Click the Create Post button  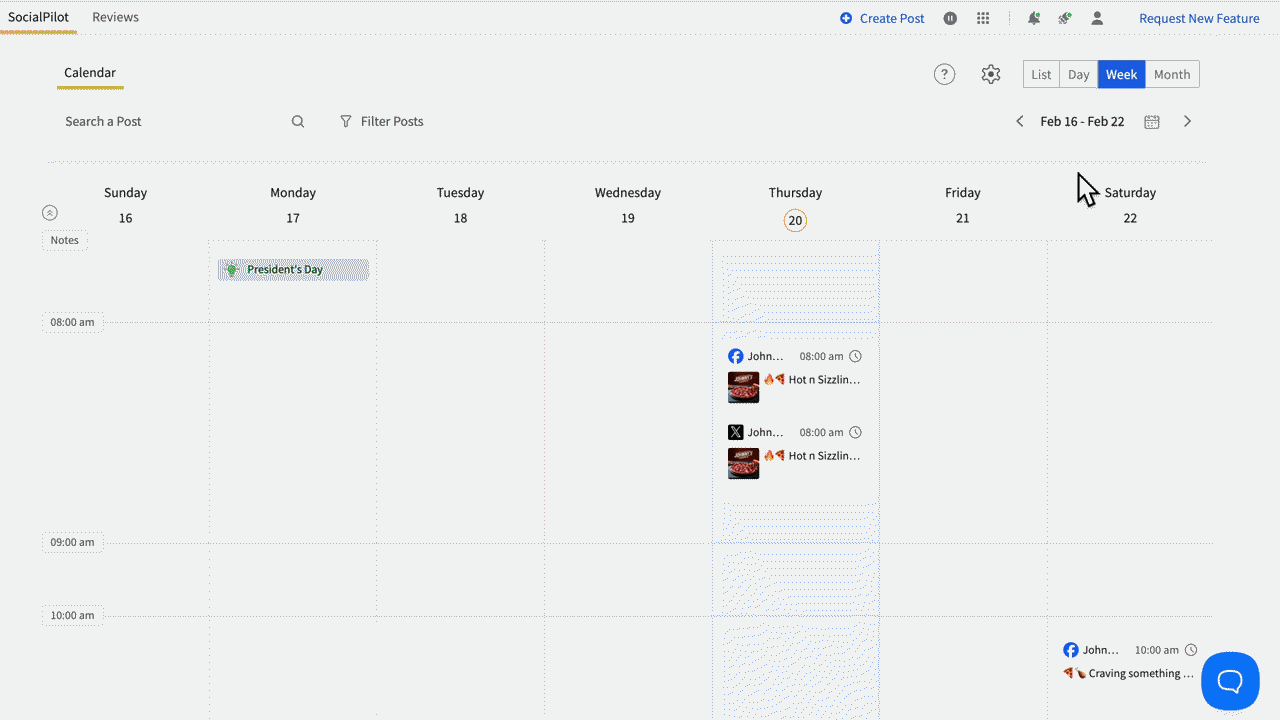(x=882, y=18)
